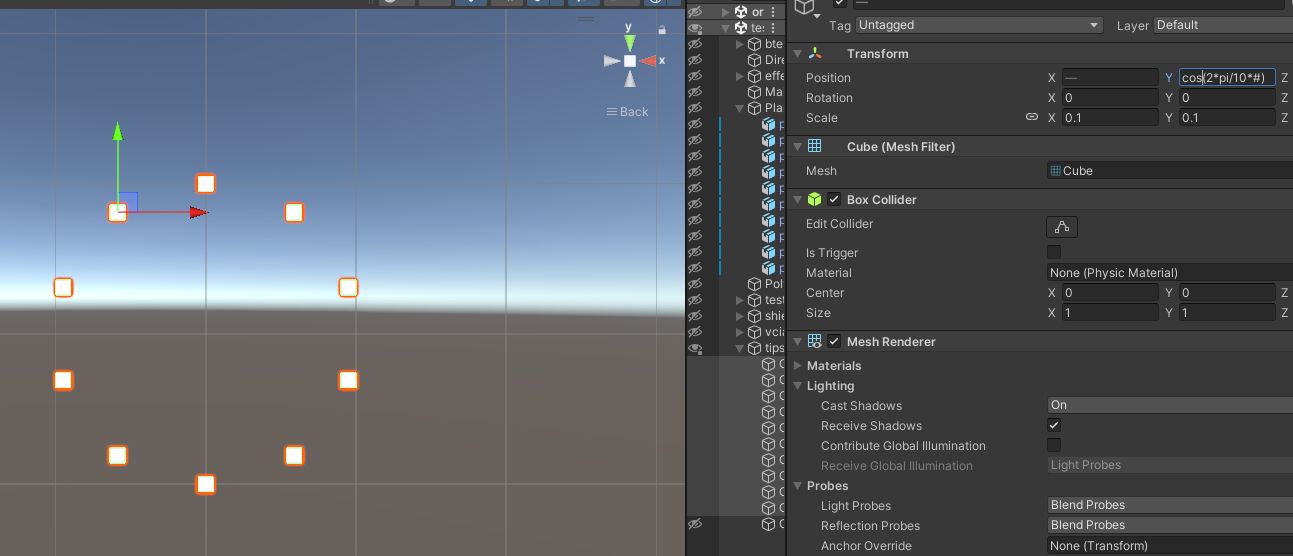Image resolution: width=1293 pixels, height=556 pixels.
Task: Collapse the Cube Mesh Filter foldout
Action: pyautogui.click(x=797, y=147)
